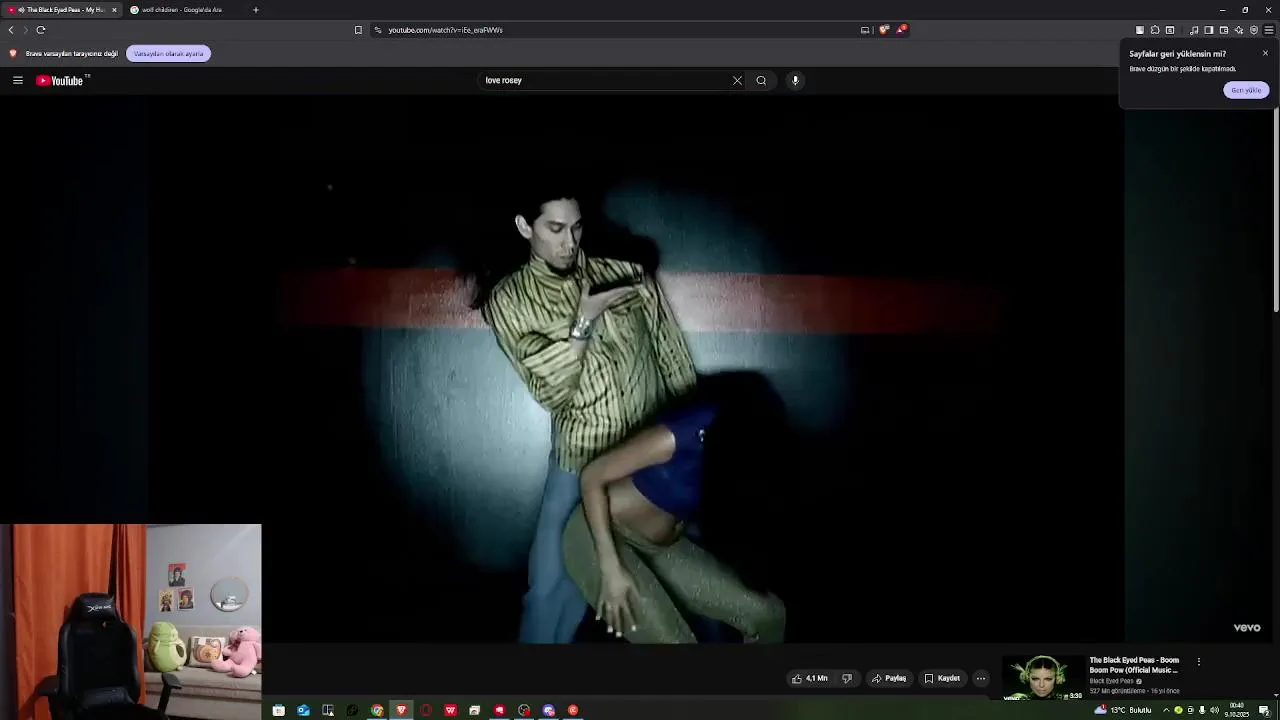Open Black Eyed Peas channel link
The image size is (1280, 720).
tap(1112, 681)
